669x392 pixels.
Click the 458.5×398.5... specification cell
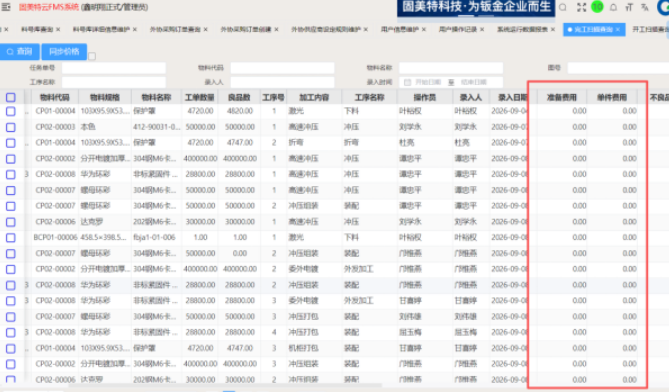coord(103,237)
